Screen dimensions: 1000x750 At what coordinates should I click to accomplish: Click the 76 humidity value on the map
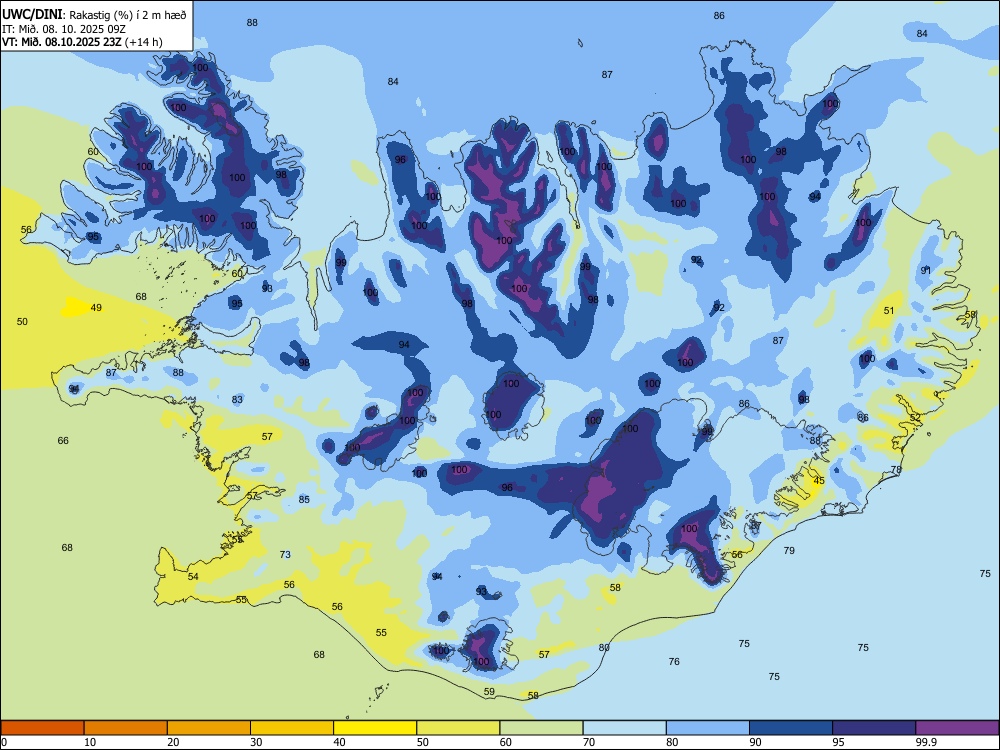(674, 661)
